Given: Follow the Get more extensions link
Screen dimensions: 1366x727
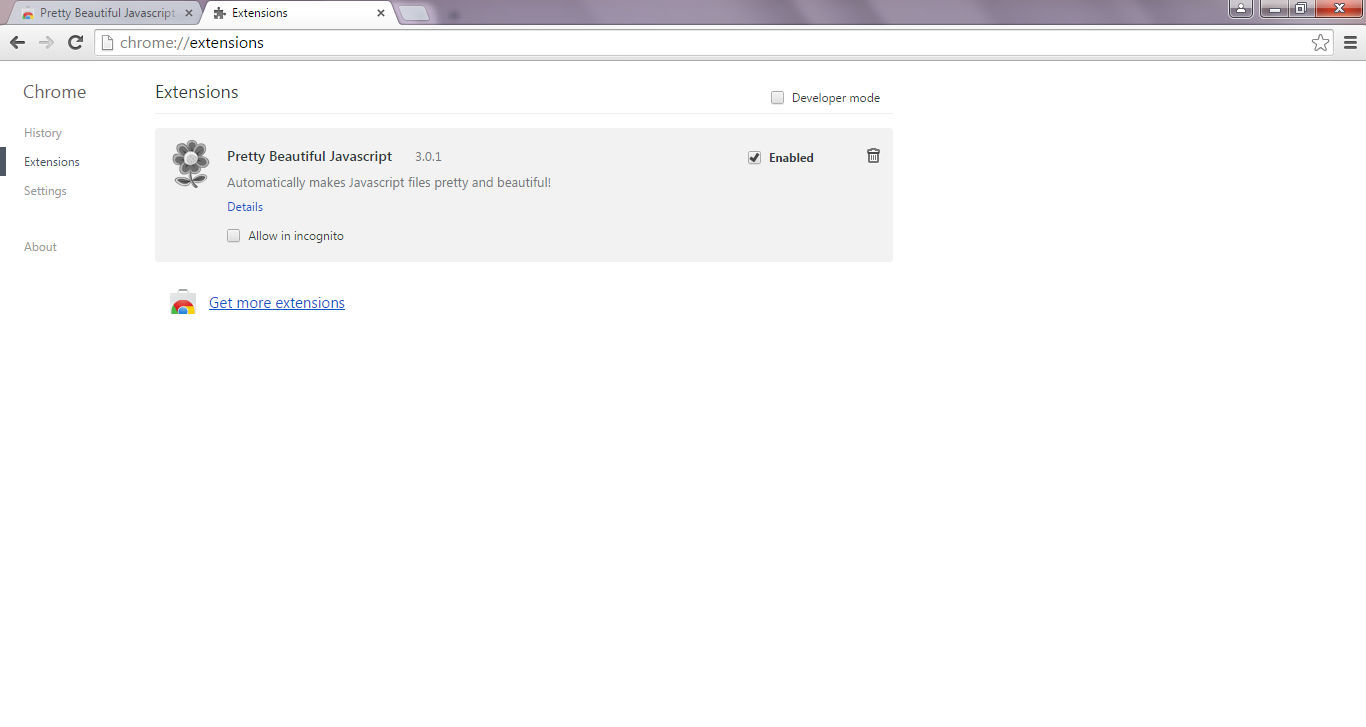Looking at the screenshot, I should tap(277, 303).
